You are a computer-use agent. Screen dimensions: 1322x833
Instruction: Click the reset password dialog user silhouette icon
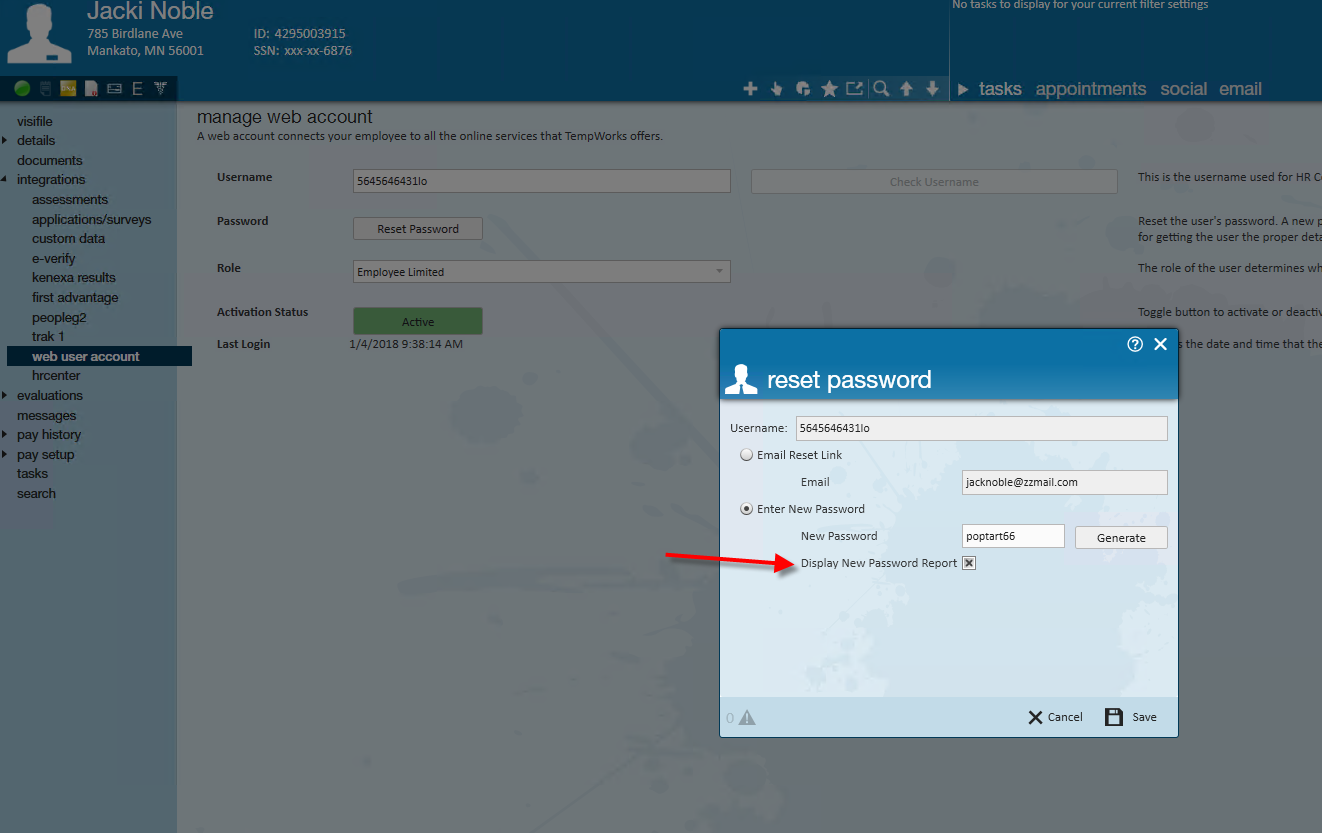pos(741,379)
